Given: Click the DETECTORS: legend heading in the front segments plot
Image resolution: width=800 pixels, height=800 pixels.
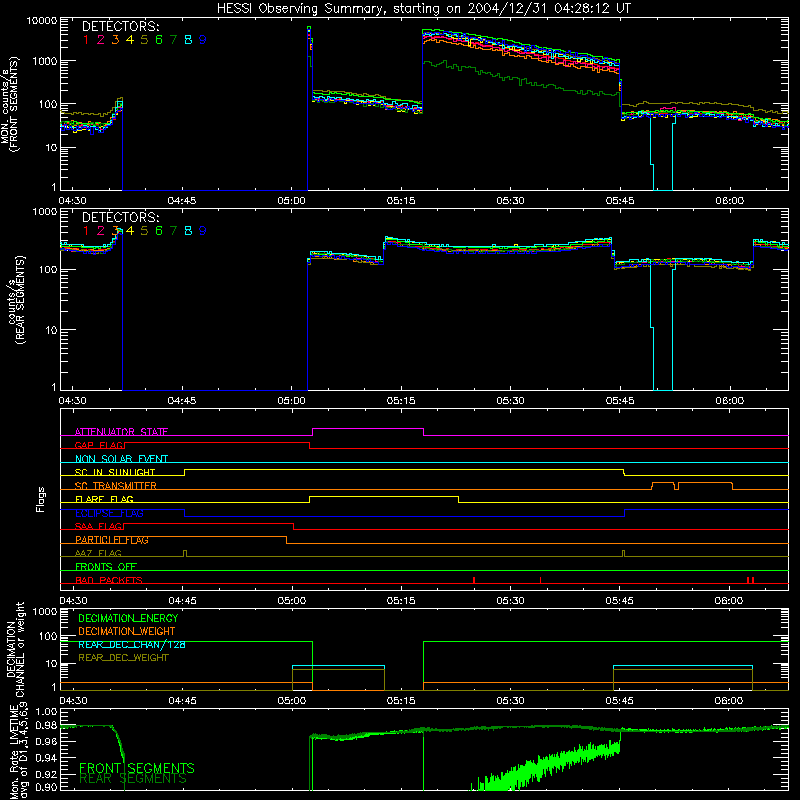Looking at the screenshot, I should click(120, 26).
